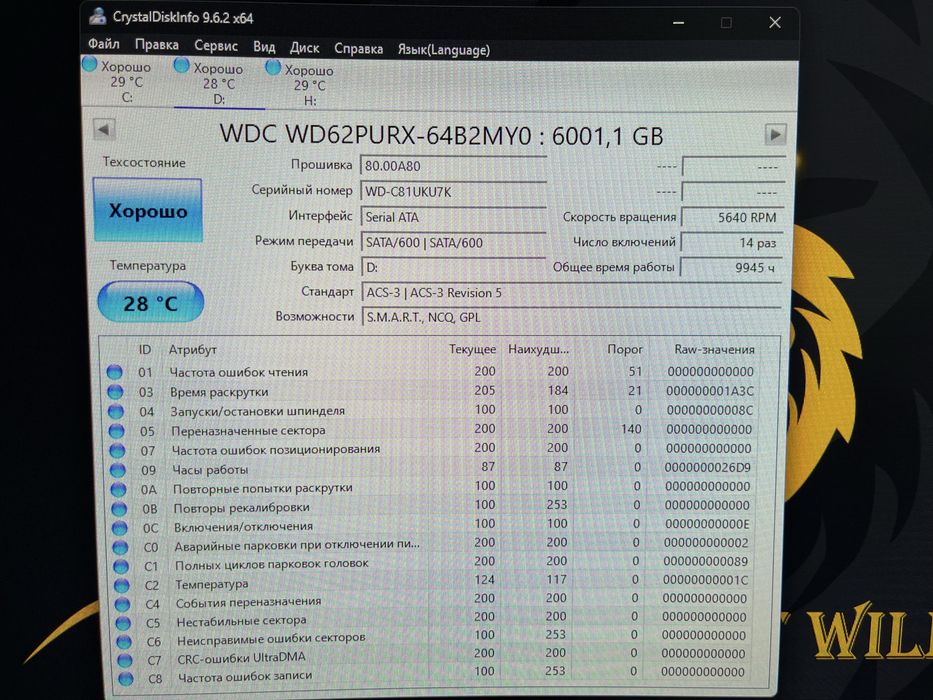This screenshot has height=700, width=933.
Task: Open the Справка menu
Action: coord(358,49)
